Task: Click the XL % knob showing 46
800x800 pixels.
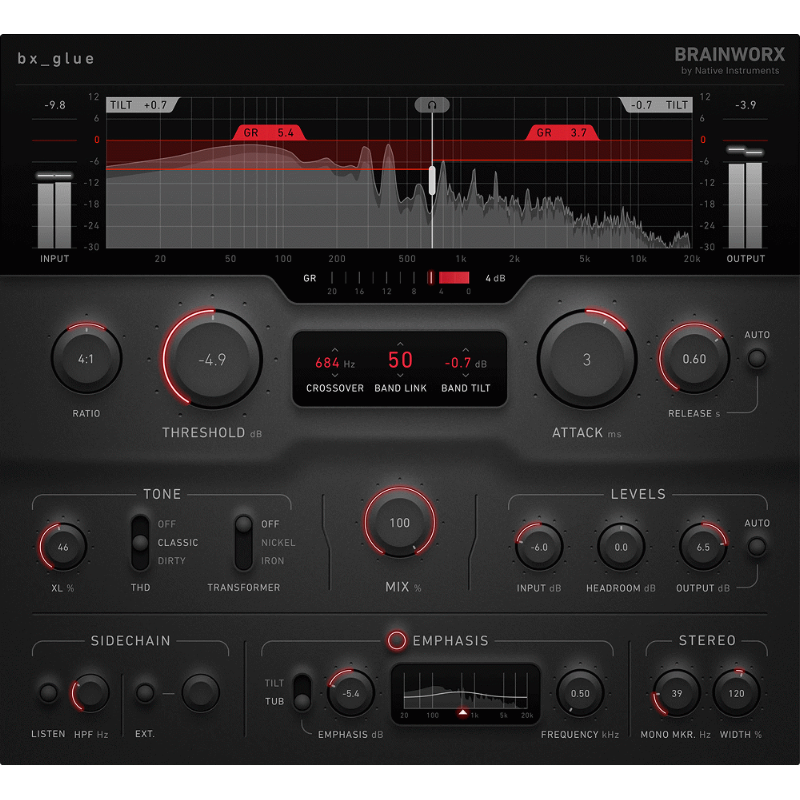Action: point(63,546)
